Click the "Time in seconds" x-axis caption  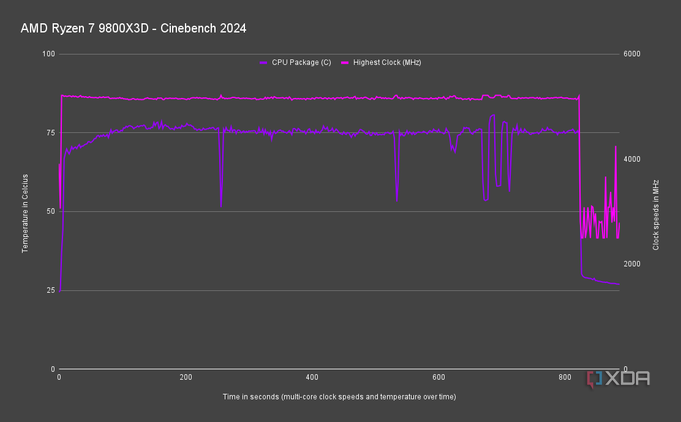(339, 397)
